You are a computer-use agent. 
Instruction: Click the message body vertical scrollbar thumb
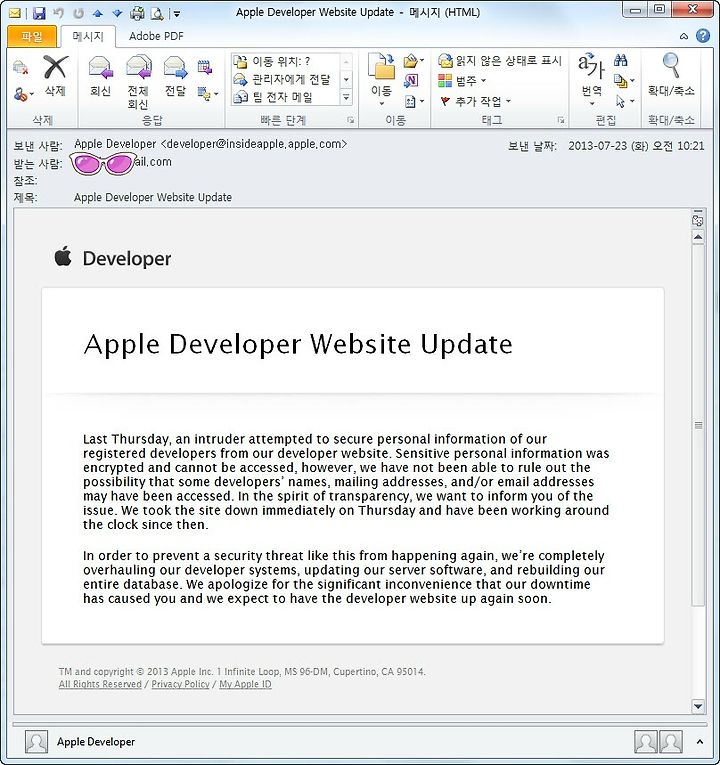pyautogui.click(x=698, y=425)
